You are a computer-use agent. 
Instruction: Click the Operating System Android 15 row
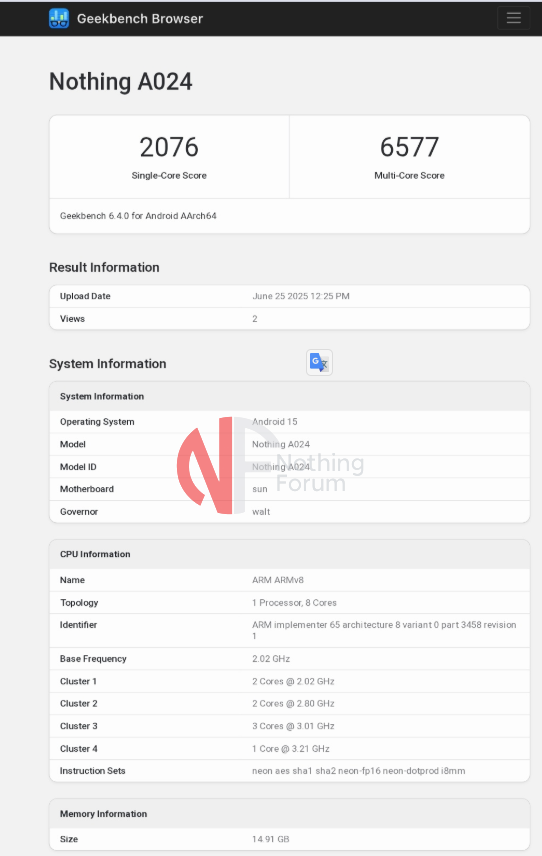(289, 421)
